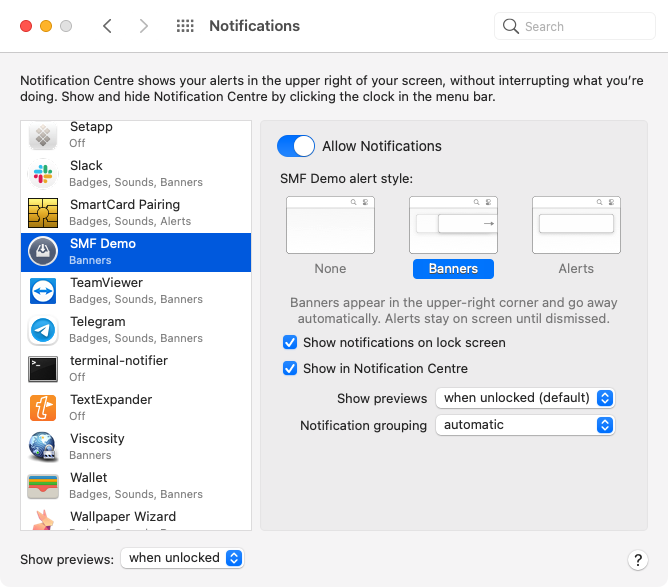Select TeamViewer in the app list
This screenshot has width=668, height=587.
136,291
